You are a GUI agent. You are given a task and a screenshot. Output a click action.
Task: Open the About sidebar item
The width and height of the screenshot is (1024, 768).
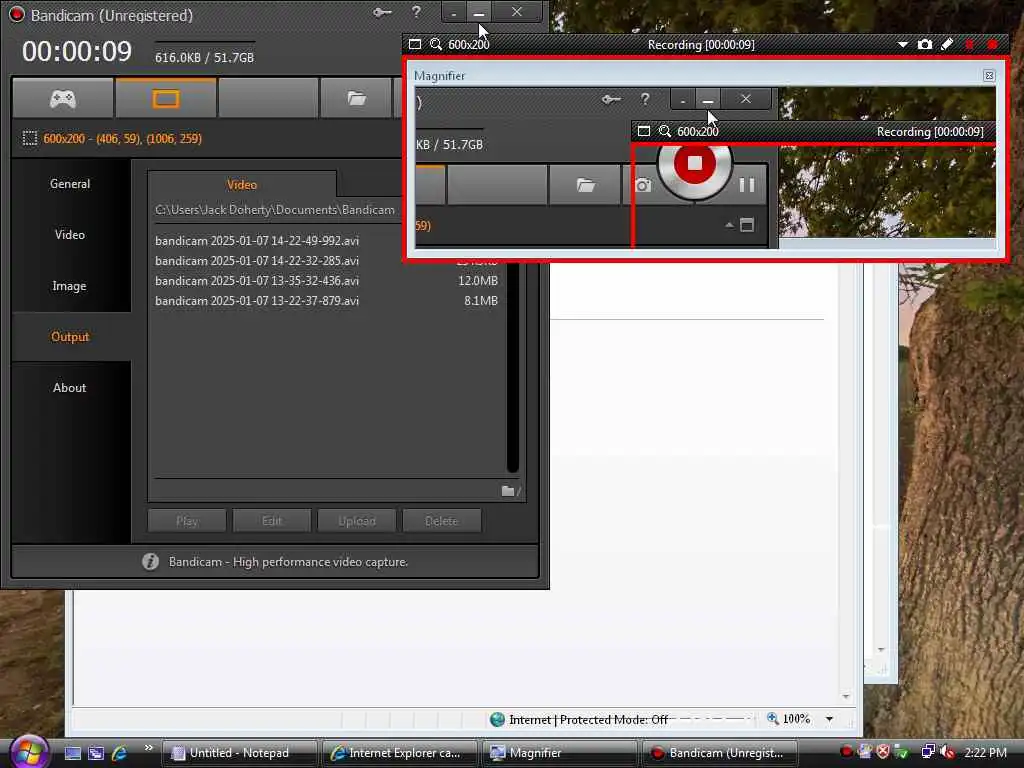point(70,388)
